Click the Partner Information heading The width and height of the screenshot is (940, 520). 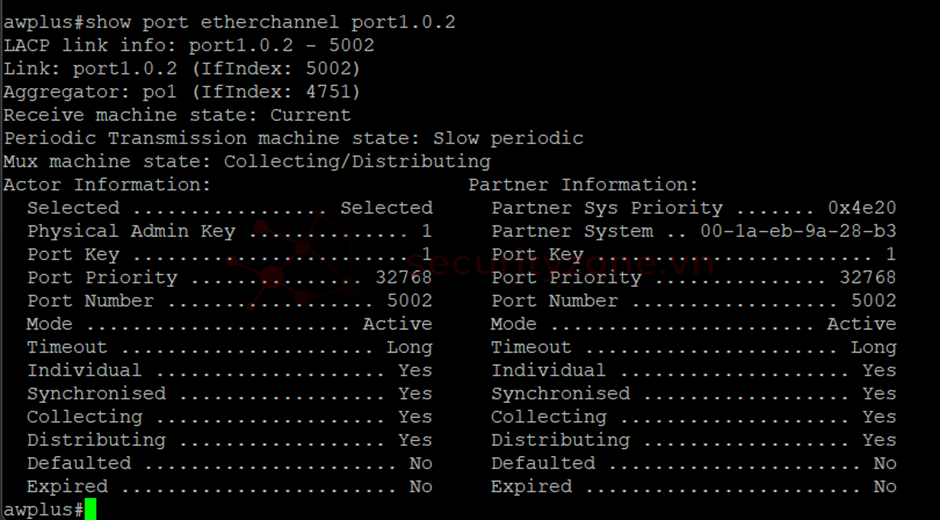coord(583,185)
